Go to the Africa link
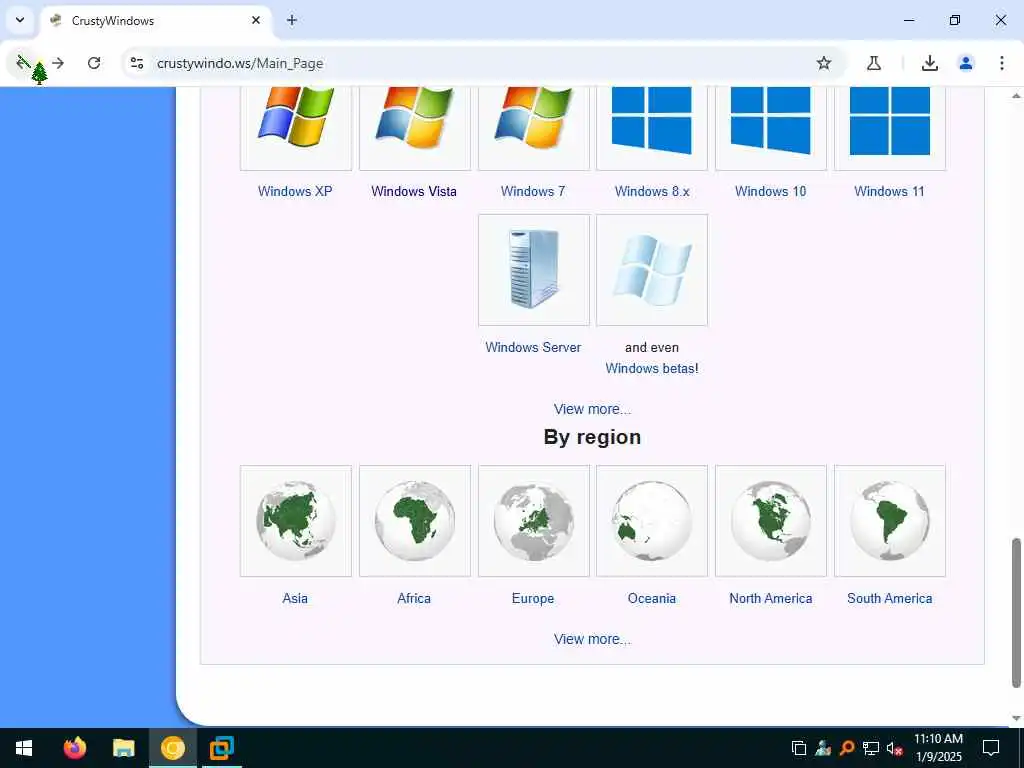The image size is (1024, 768). (x=414, y=598)
